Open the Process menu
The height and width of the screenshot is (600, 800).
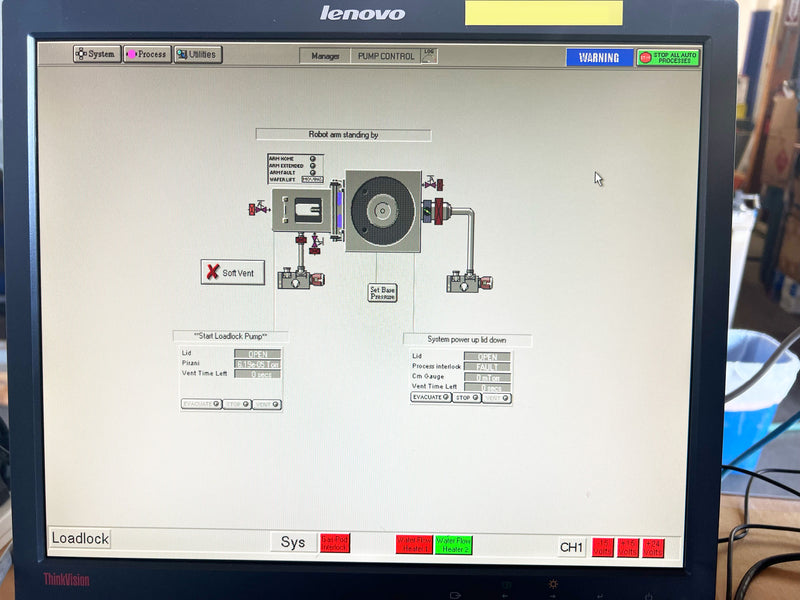coord(147,54)
